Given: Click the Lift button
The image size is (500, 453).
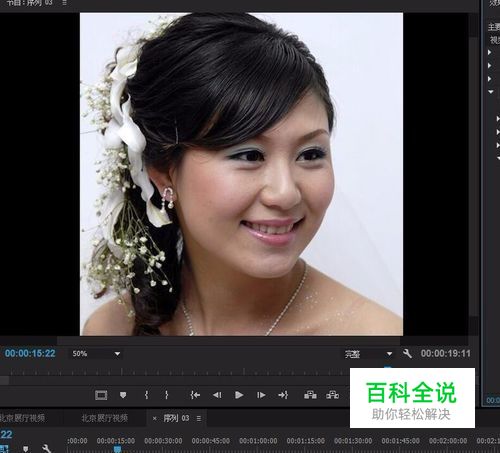Looking at the screenshot, I should 310,395.
